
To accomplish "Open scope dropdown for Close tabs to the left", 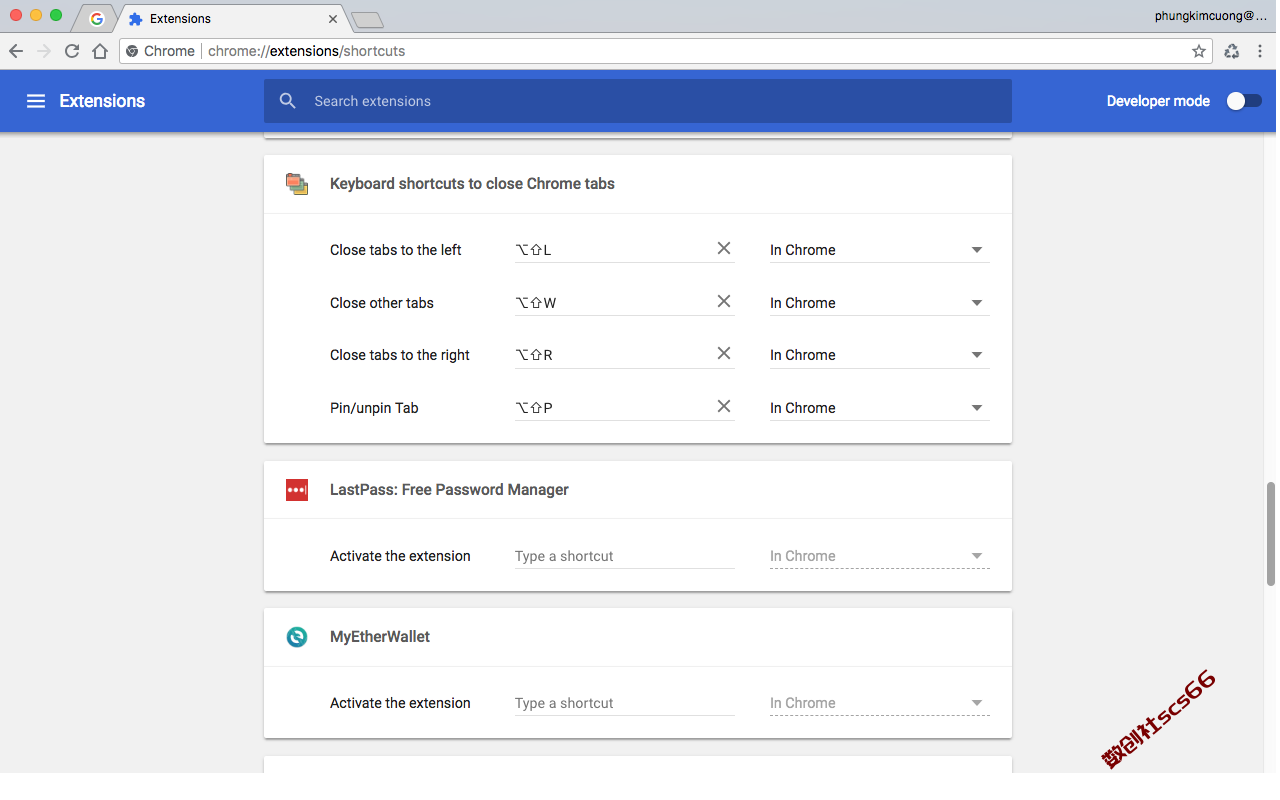I will point(880,250).
